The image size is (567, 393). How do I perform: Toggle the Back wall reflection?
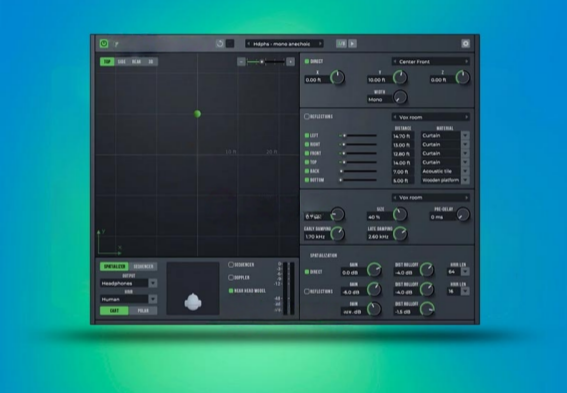[x=307, y=171]
